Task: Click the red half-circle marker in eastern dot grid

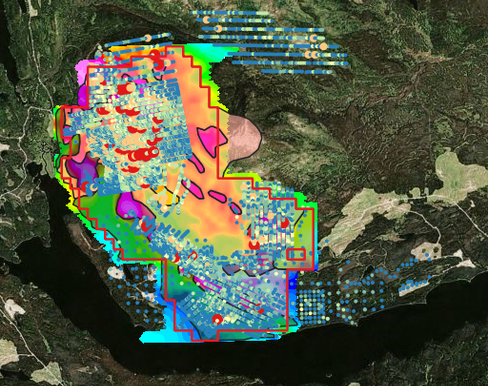Action: tap(284, 223)
